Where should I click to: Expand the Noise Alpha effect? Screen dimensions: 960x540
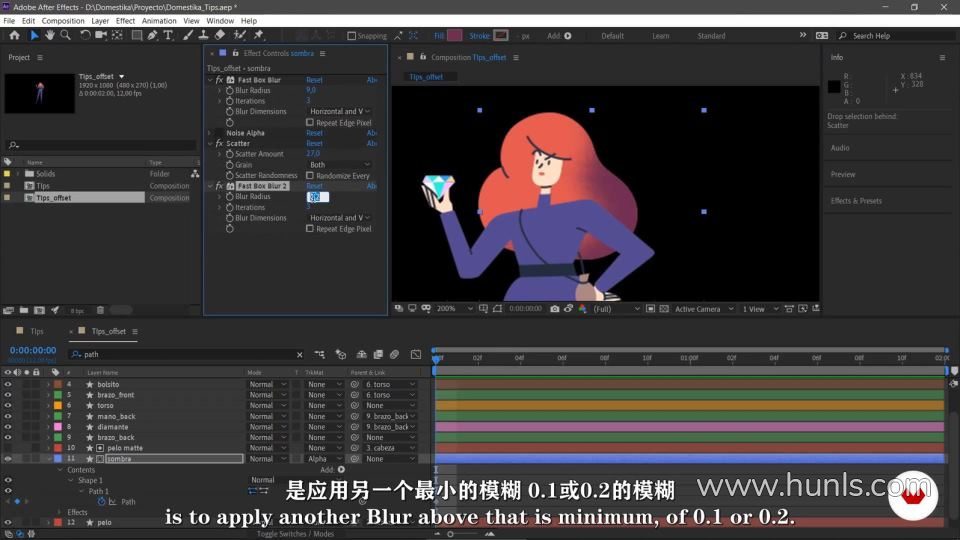tap(210, 133)
